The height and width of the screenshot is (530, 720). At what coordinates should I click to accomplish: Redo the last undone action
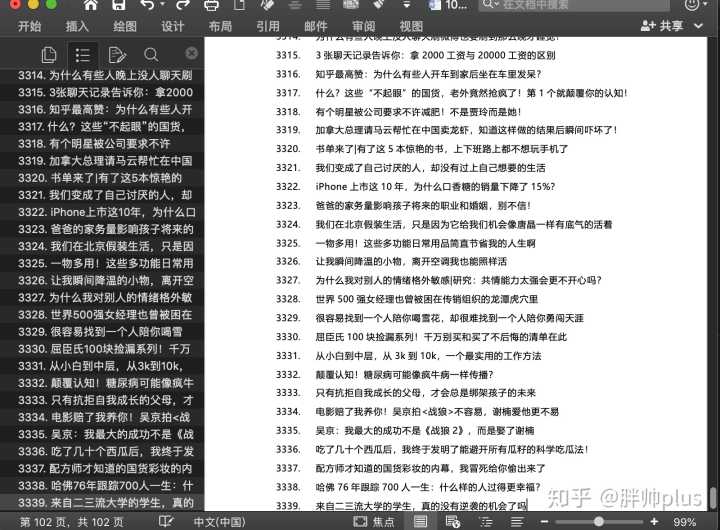183,5
